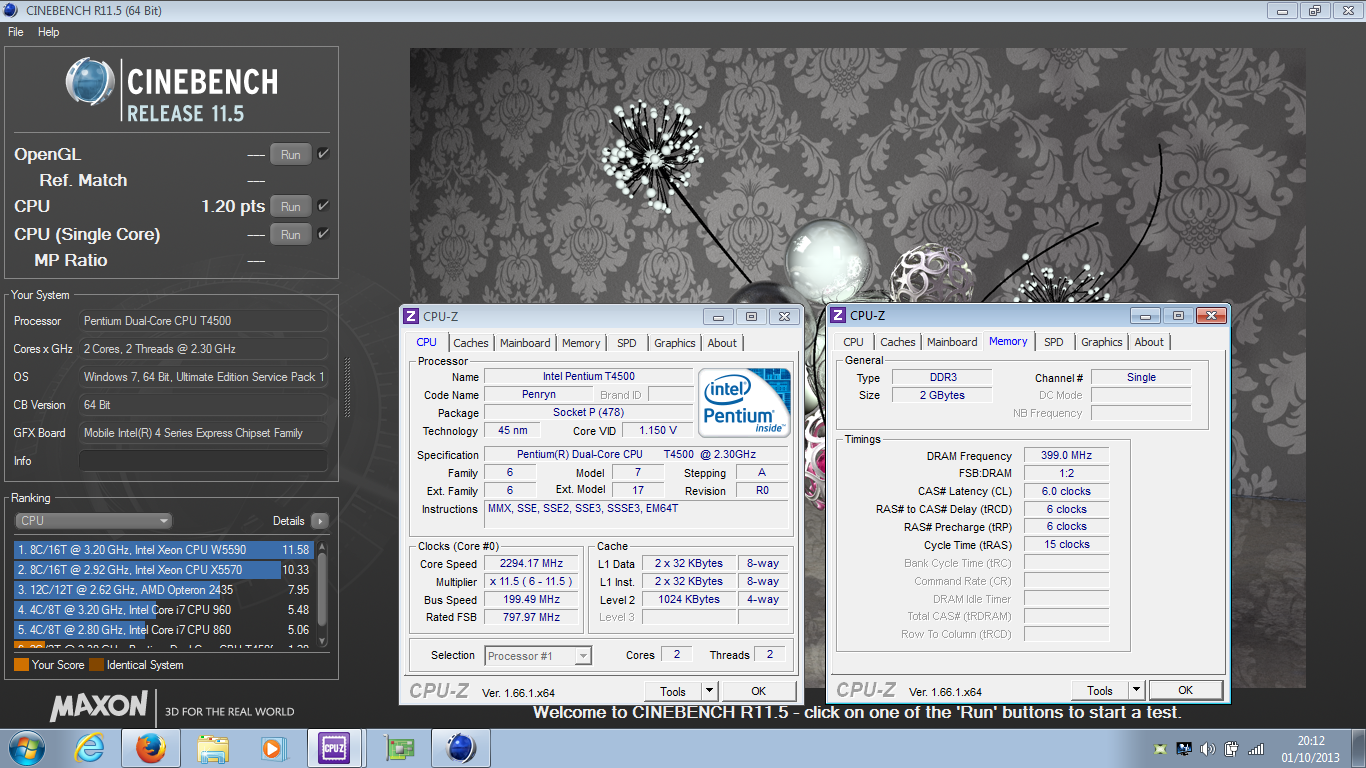Run the CPU (Single Core) benchmark
1366x768 pixels.
[x=291, y=235]
